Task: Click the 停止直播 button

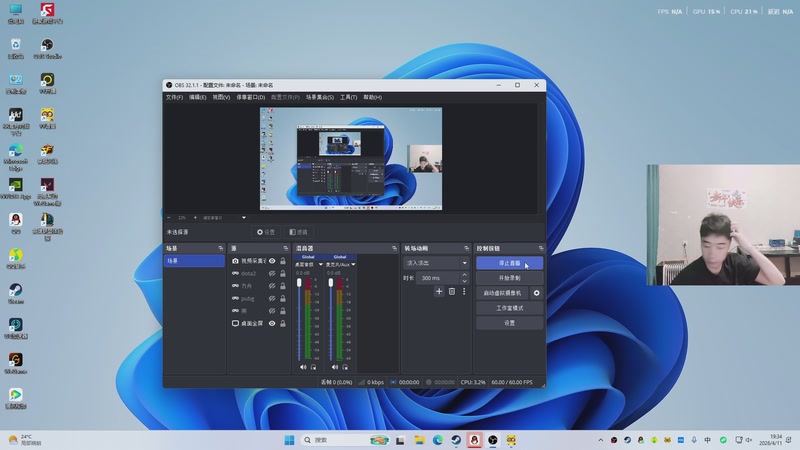Action: pyautogui.click(x=509, y=263)
